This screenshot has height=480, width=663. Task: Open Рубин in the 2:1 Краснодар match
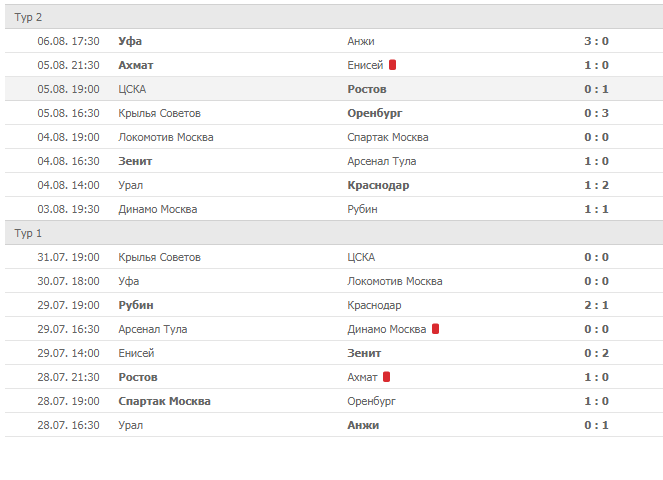click(x=135, y=305)
